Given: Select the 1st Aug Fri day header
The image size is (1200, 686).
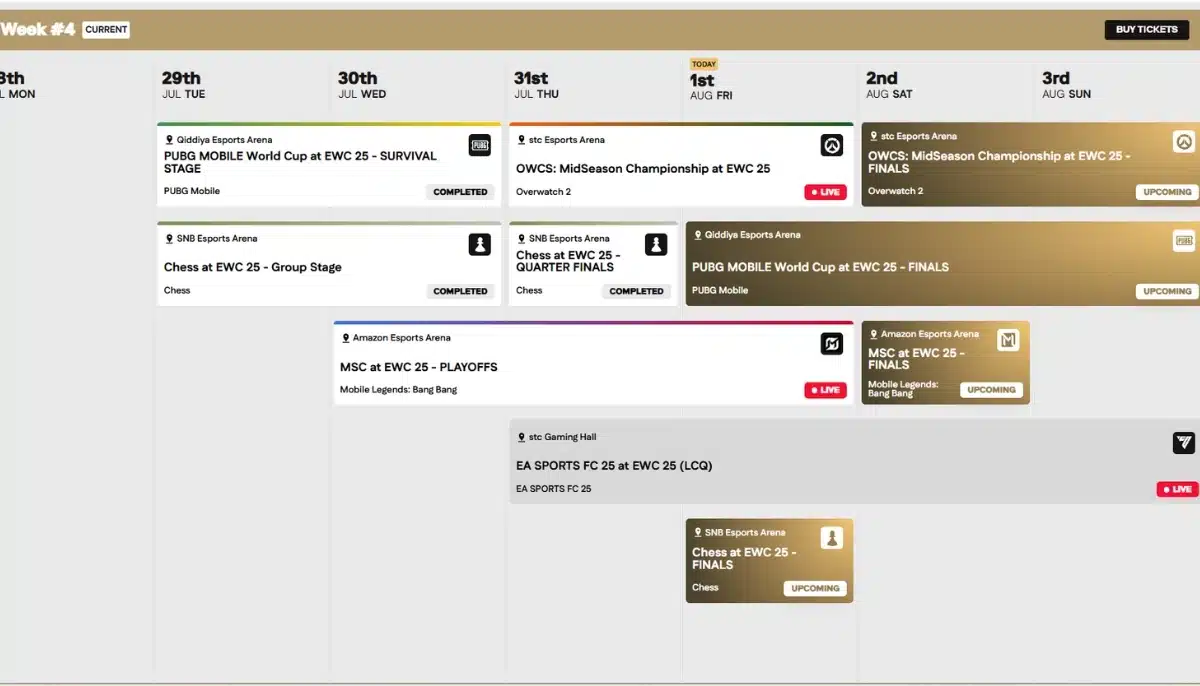Looking at the screenshot, I should coord(712,85).
